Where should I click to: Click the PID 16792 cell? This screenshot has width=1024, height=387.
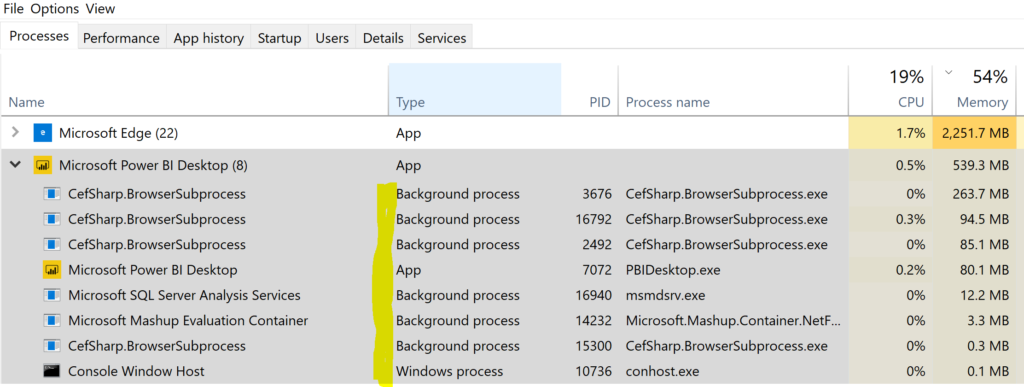click(x=593, y=219)
